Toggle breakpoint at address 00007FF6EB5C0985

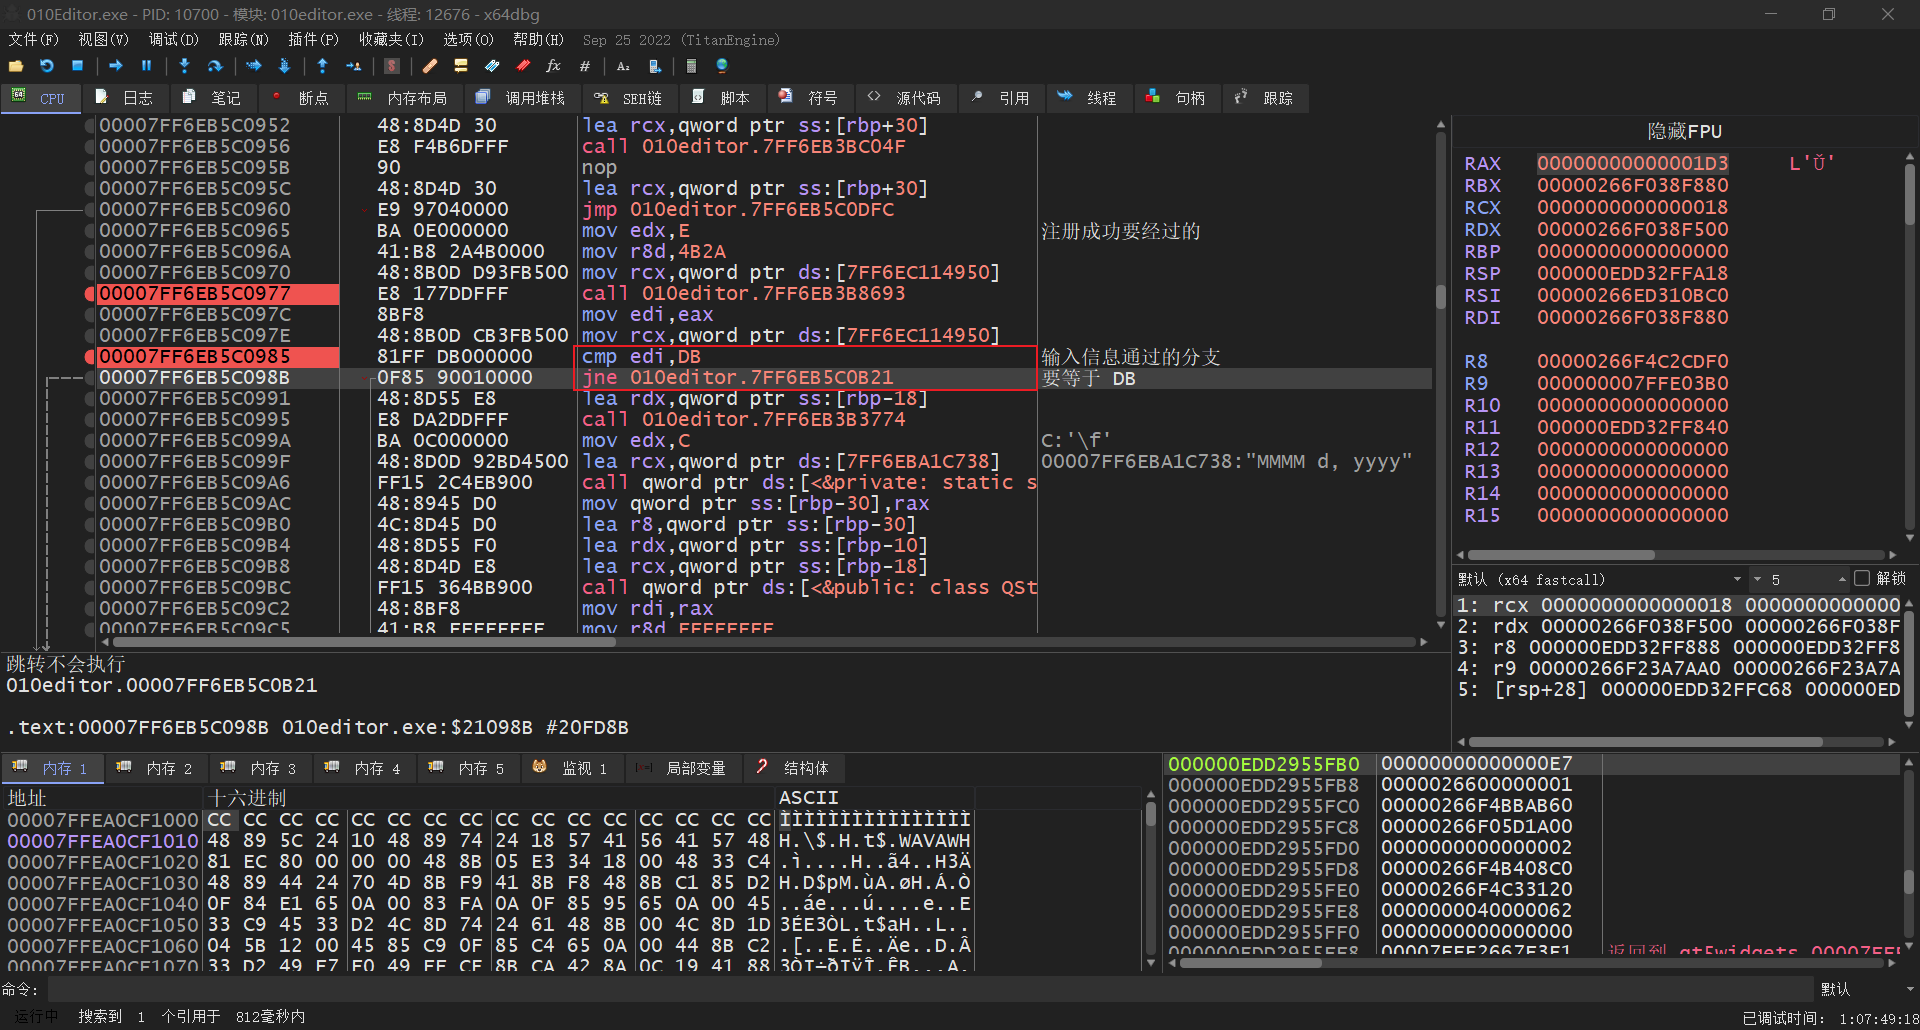[x=90, y=357]
